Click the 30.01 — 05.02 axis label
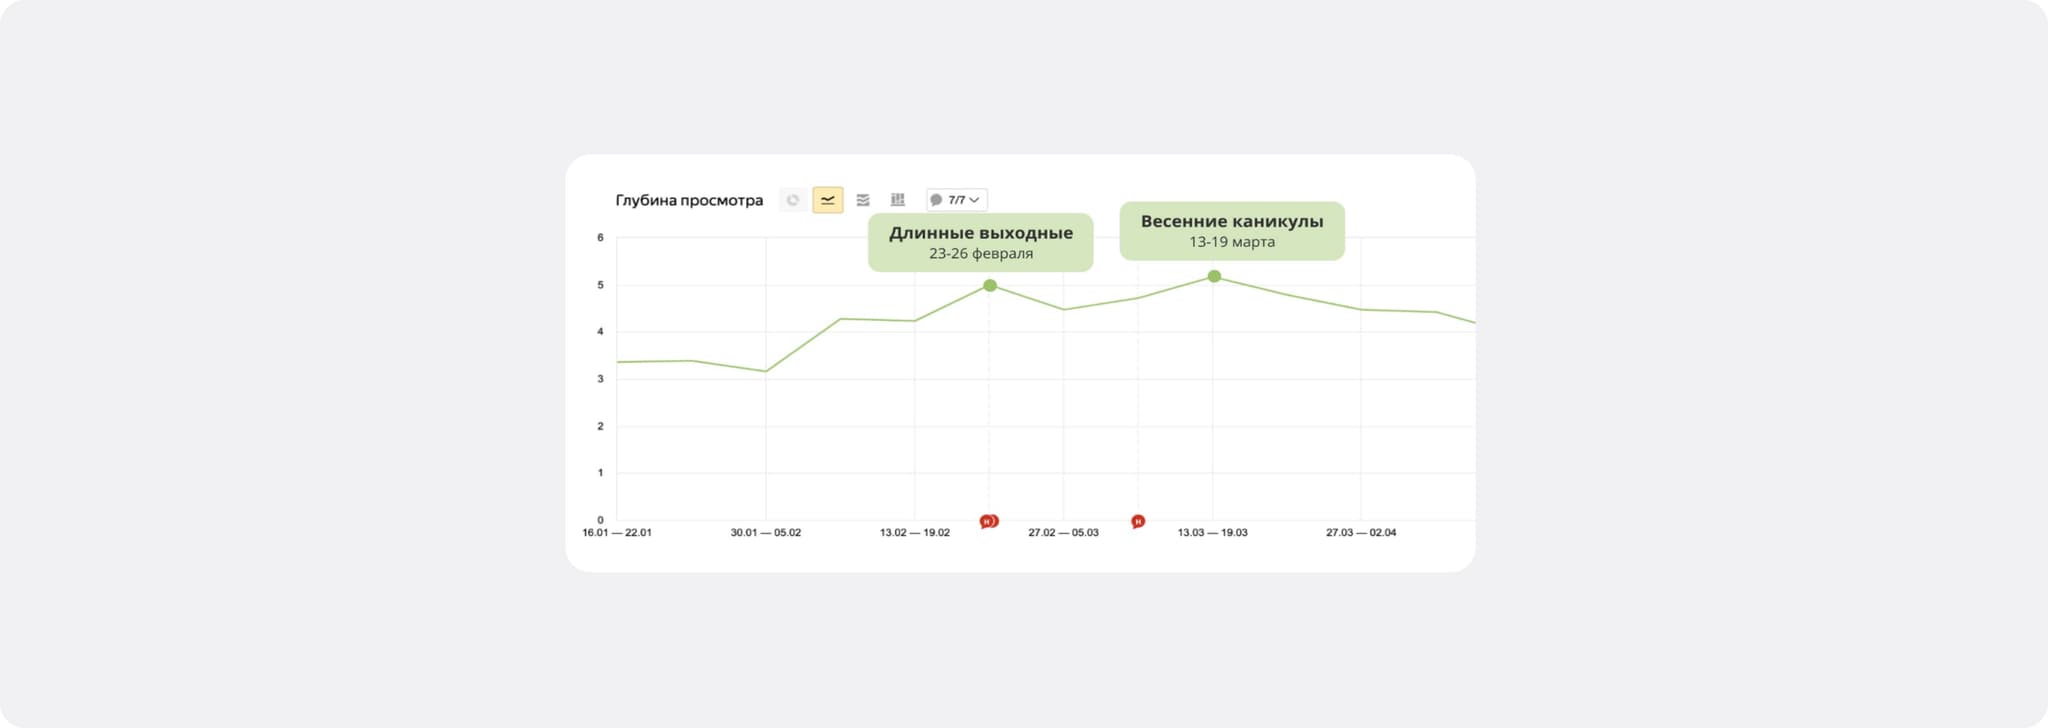This screenshot has width=2048, height=728. [x=766, y=533]
